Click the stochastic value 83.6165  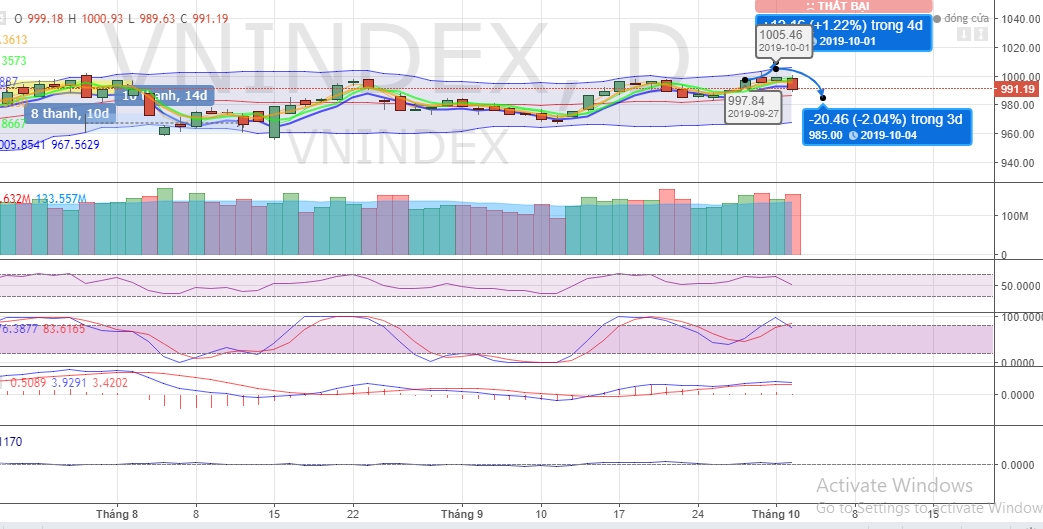[x=64, y=329]
